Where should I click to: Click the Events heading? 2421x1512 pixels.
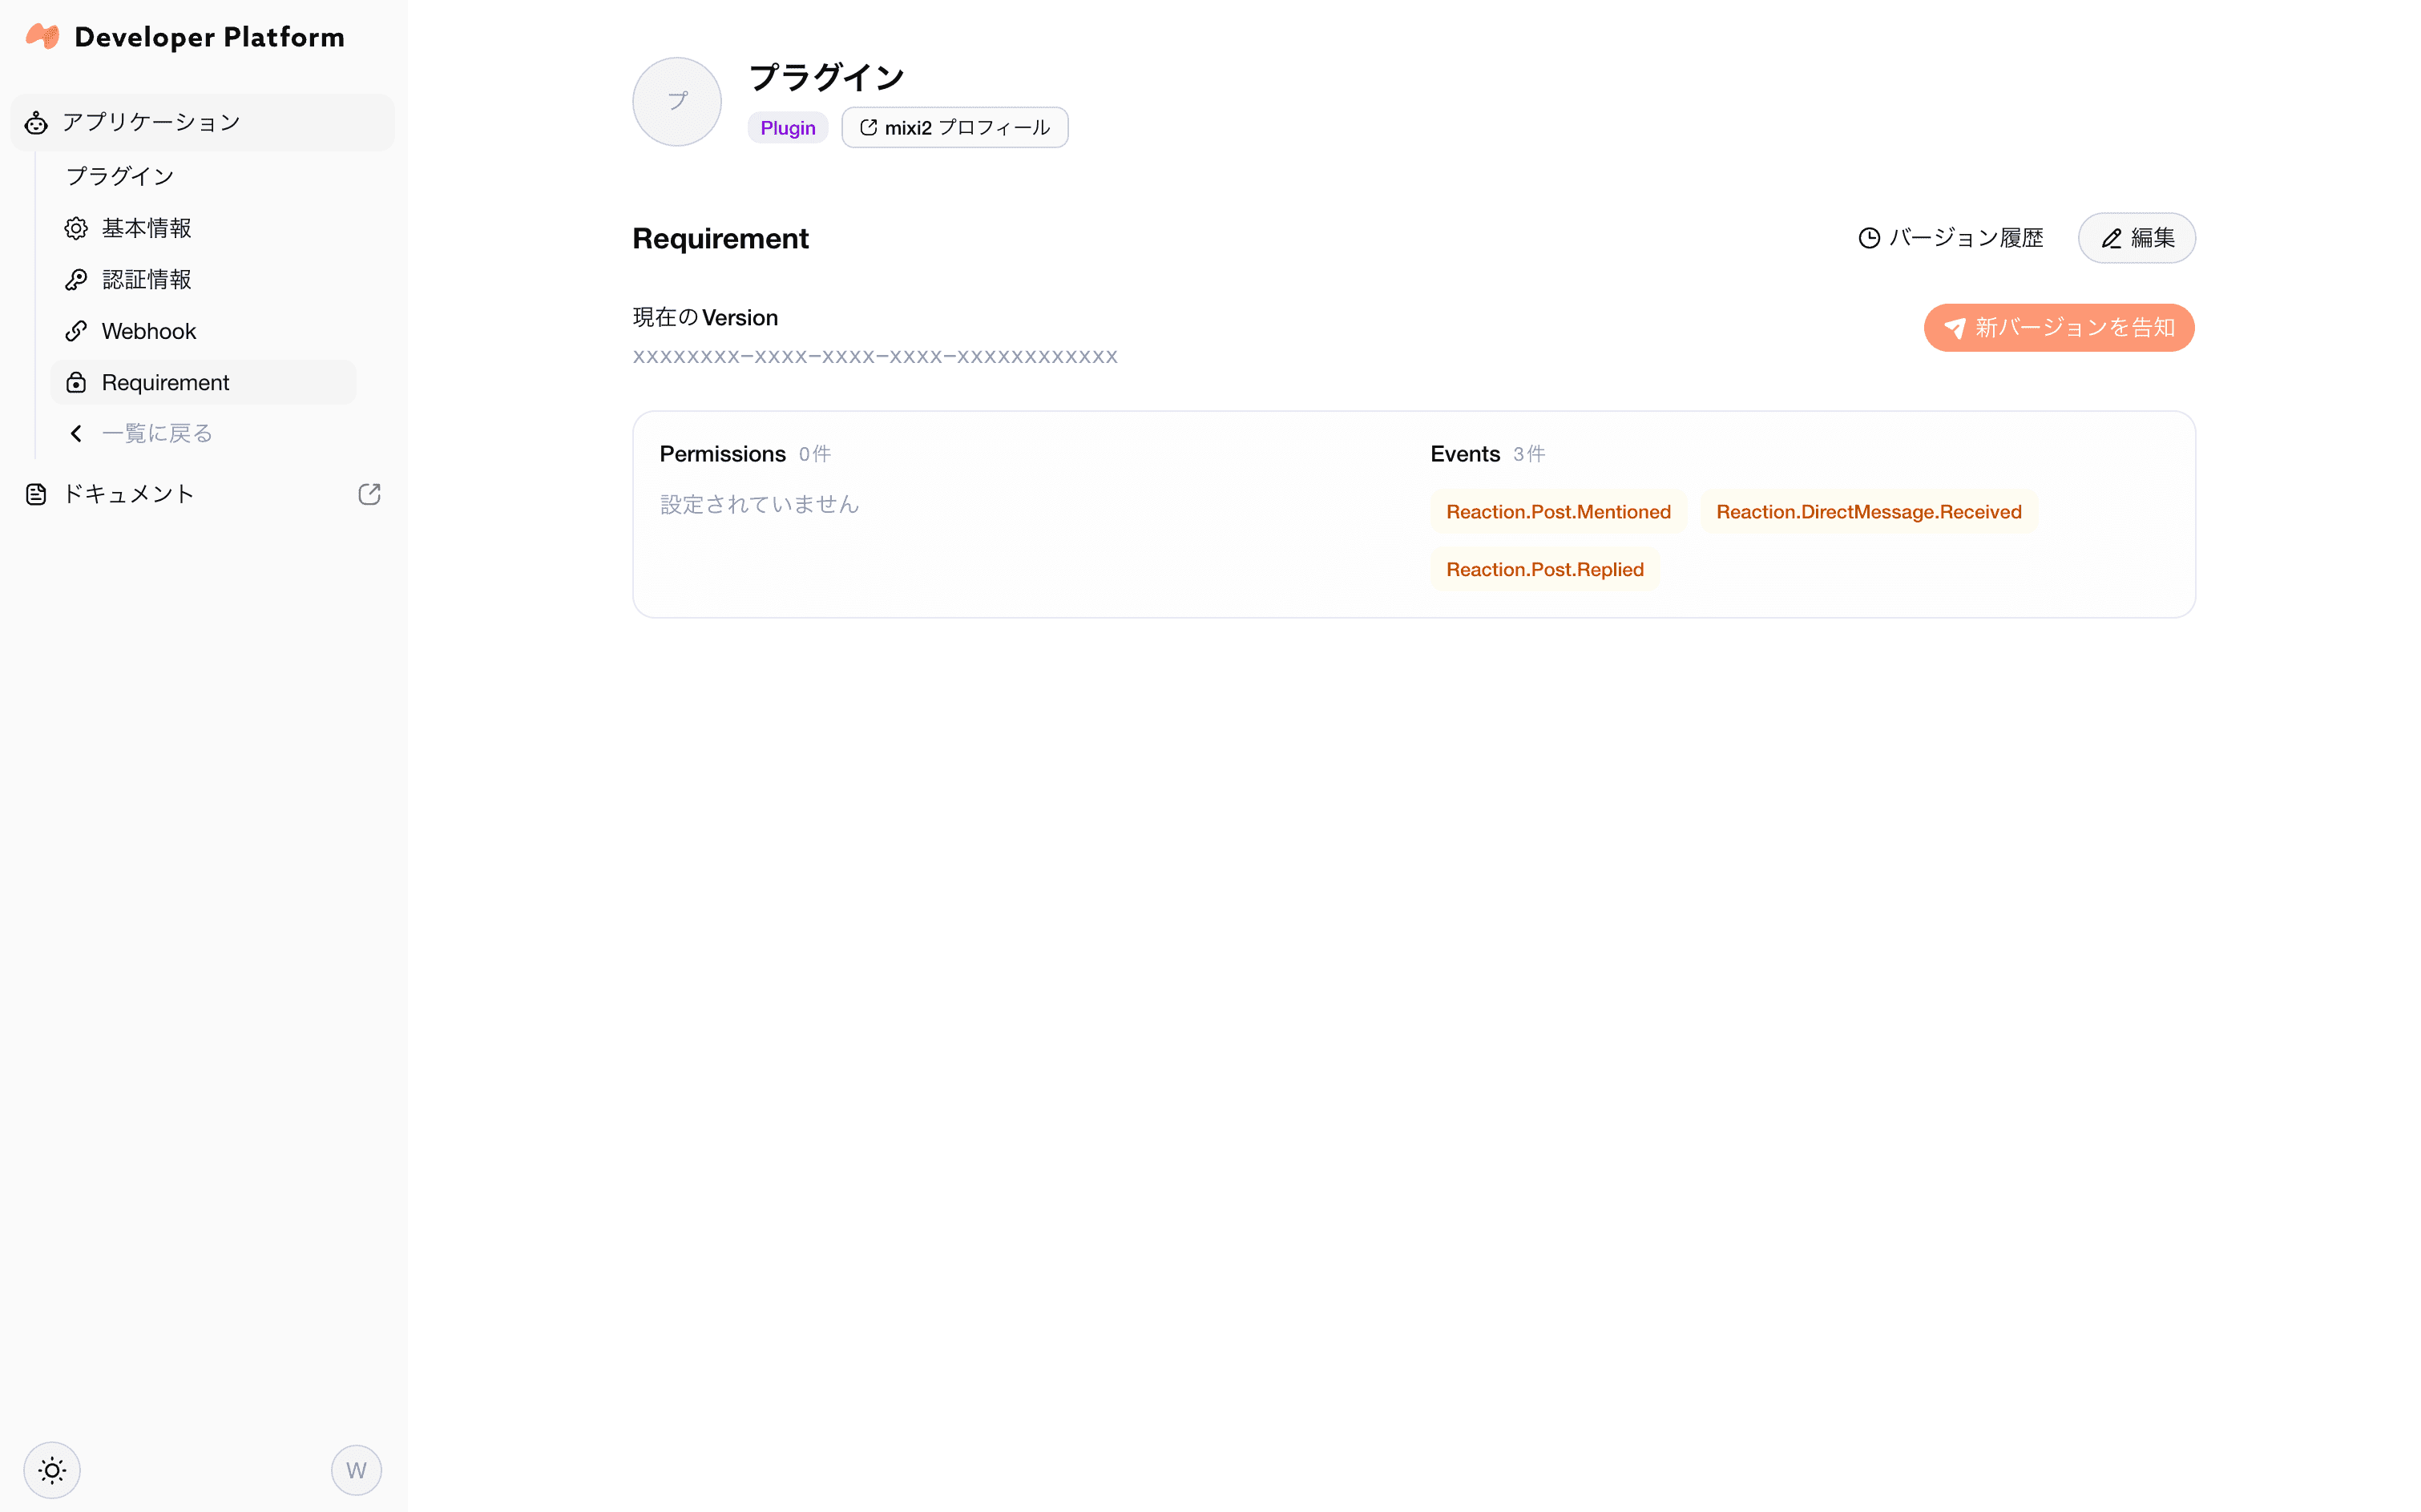pos(1464,454)
